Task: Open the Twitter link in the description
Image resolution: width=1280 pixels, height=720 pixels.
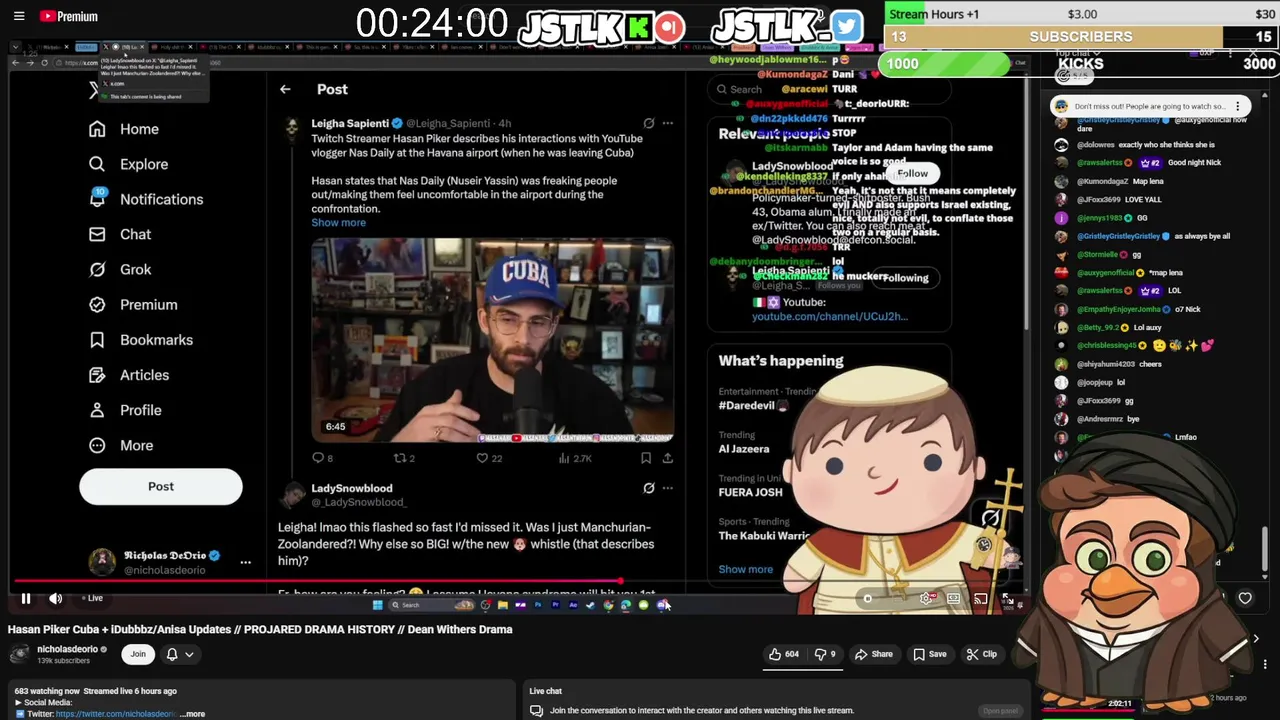Action: 117,714
